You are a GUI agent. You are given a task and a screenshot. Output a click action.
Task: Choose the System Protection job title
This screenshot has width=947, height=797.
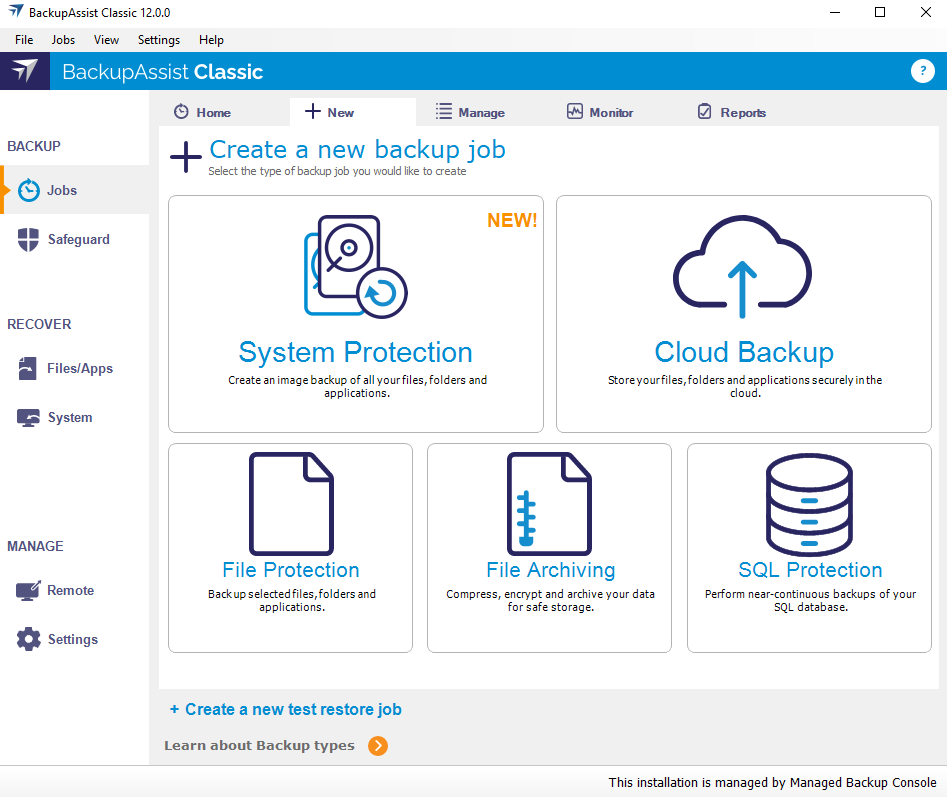(355, 353)
